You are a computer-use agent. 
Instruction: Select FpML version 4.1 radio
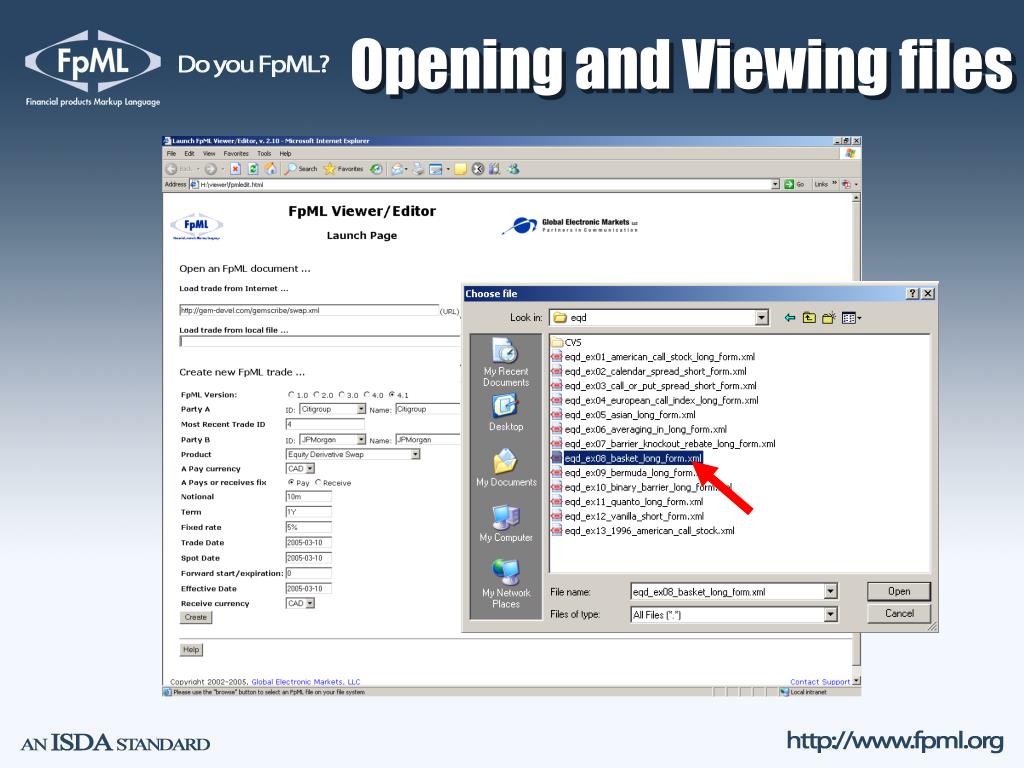[x=392, y=394]
